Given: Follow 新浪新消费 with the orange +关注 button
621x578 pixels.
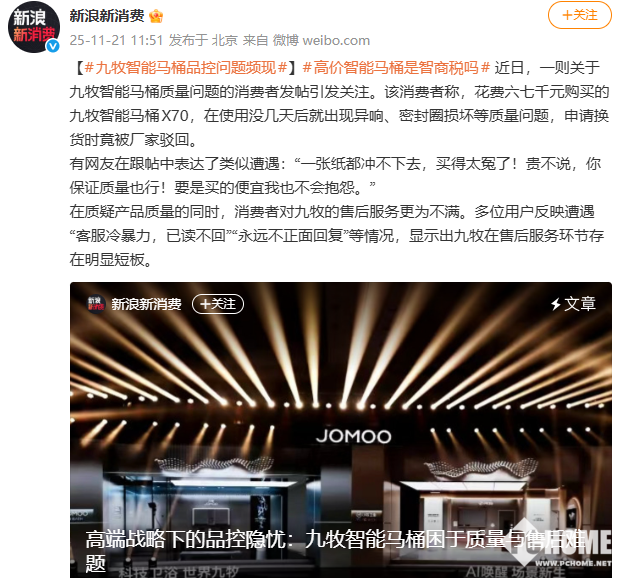Looking at the screenshot, I should [x=579, y=15].
